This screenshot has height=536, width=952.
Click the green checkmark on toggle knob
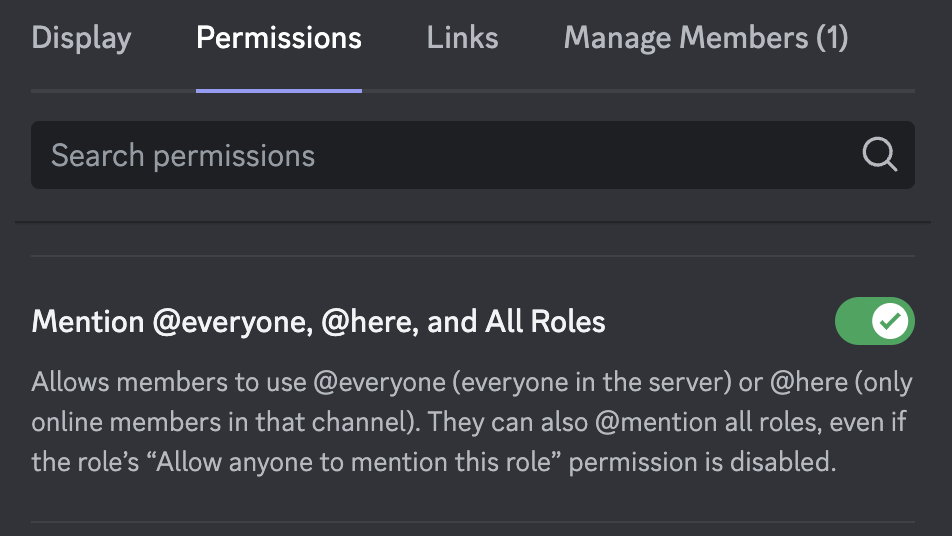coord(890,321)
